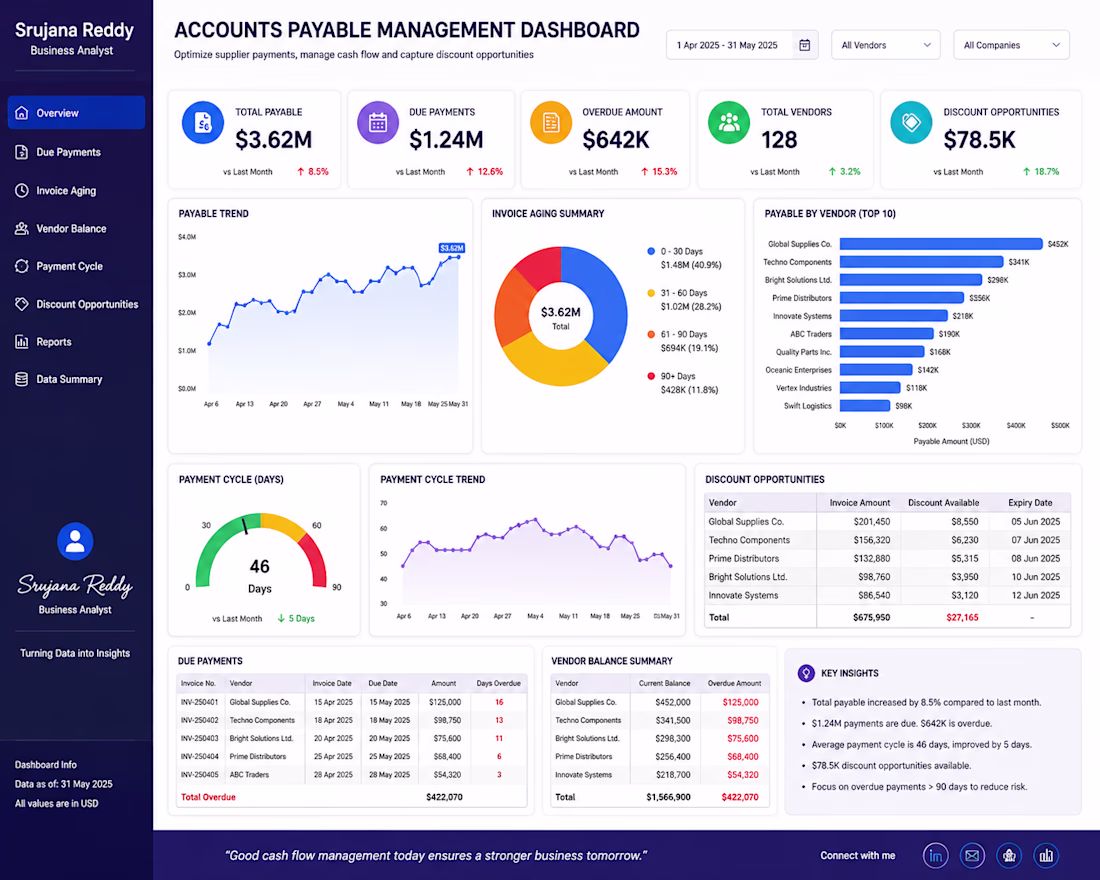
Task: Click the Key Insights lightbulb icon
Action: tap(806, 673)
